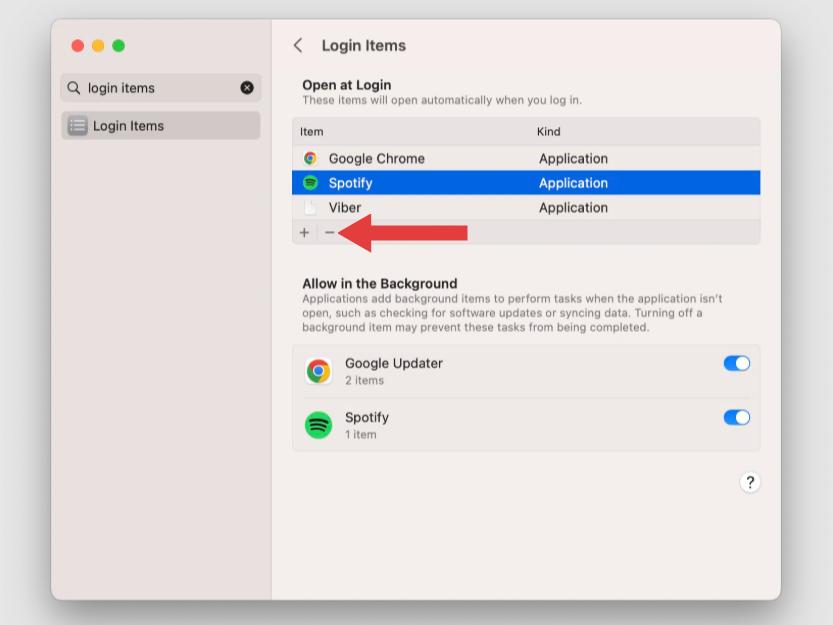
Task: Sort by the Item column header
Action: [x=311, y=132]
